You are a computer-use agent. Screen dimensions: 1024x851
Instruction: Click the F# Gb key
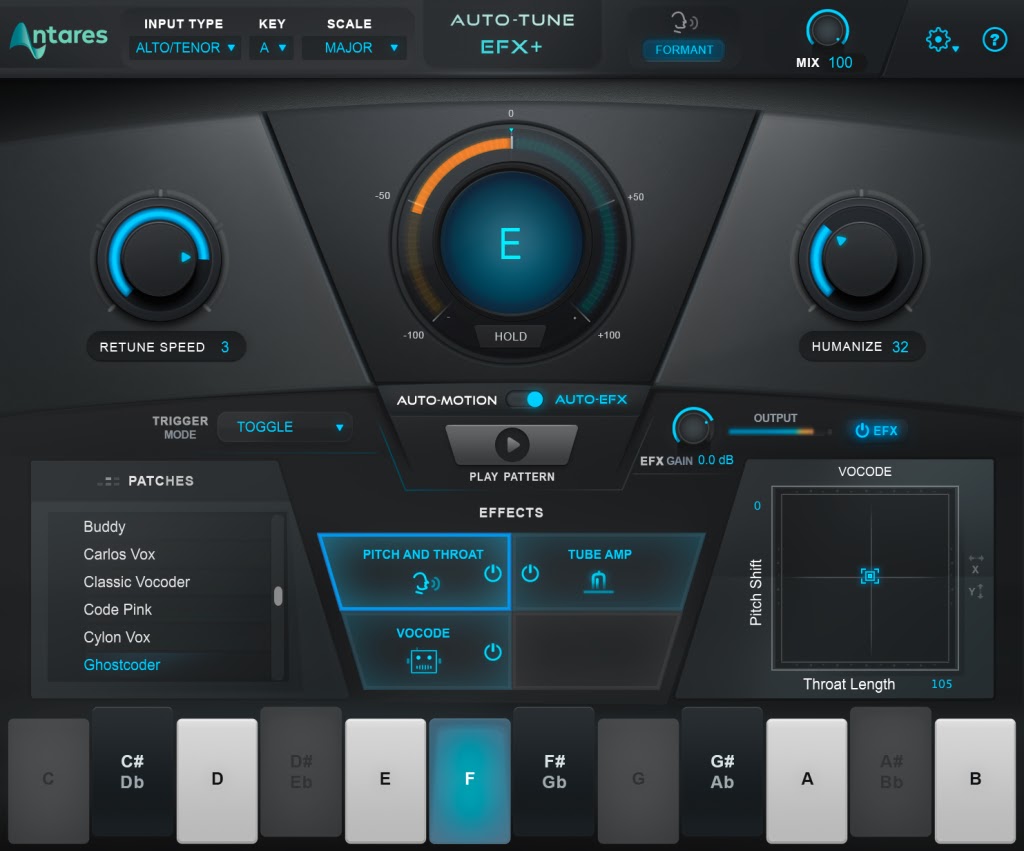[x=554, y=771]
